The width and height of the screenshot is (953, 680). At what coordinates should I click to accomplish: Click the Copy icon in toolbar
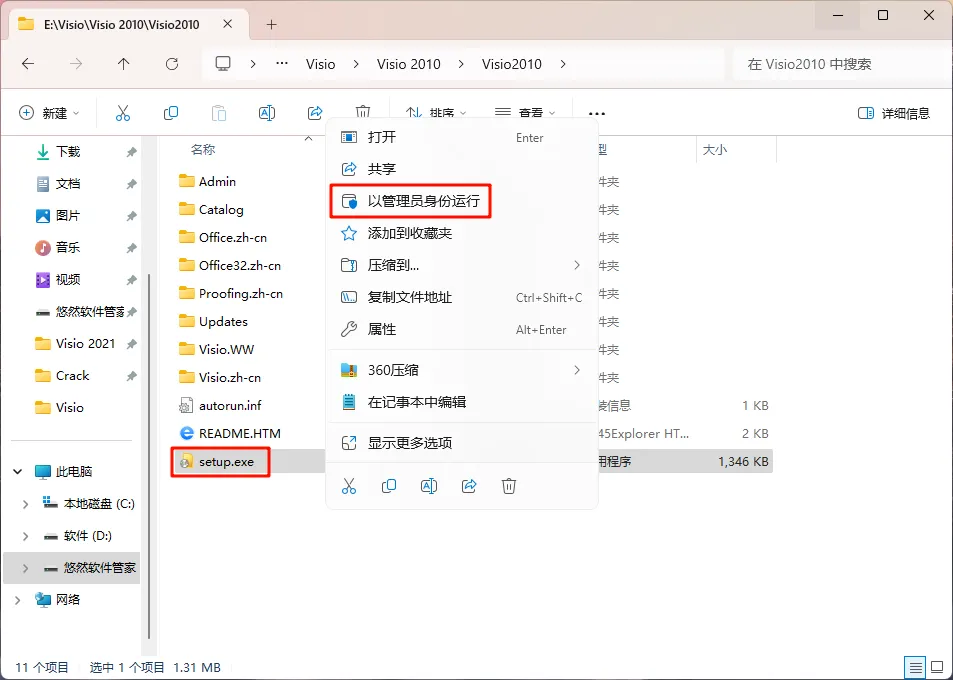pos(171,113)
